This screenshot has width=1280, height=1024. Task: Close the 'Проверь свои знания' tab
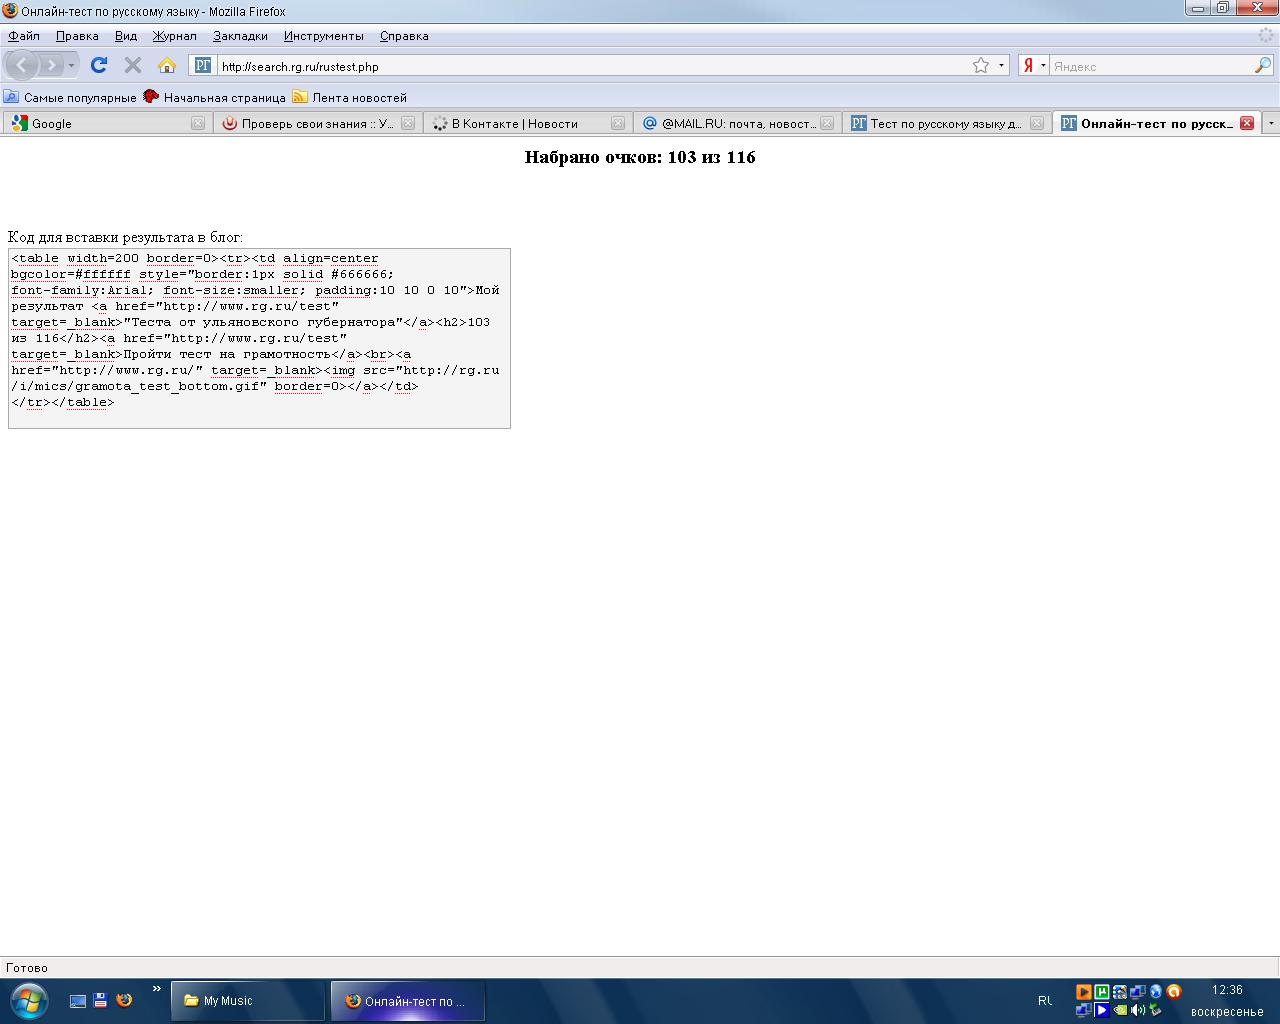pyautogui.click(x=408, y=123)
